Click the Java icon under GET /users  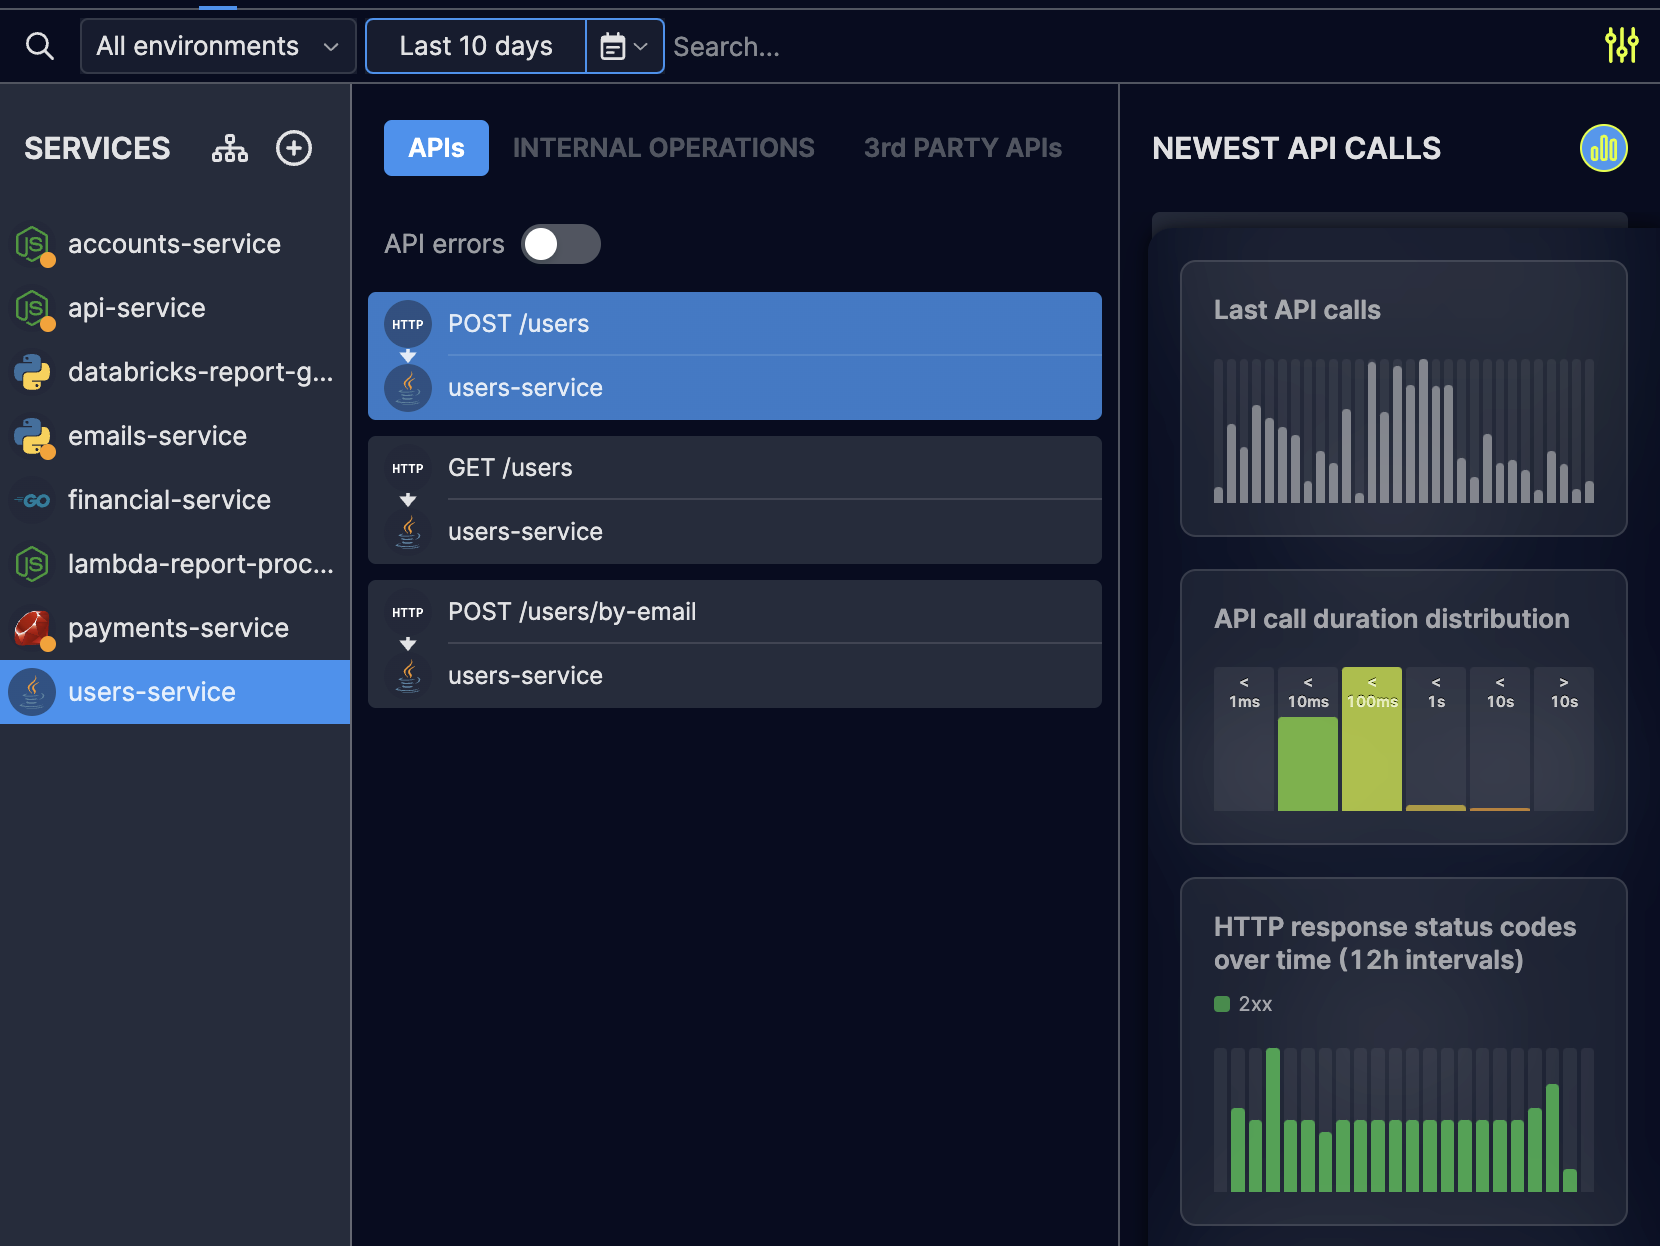pyautogui.click(x=408, y=532)
